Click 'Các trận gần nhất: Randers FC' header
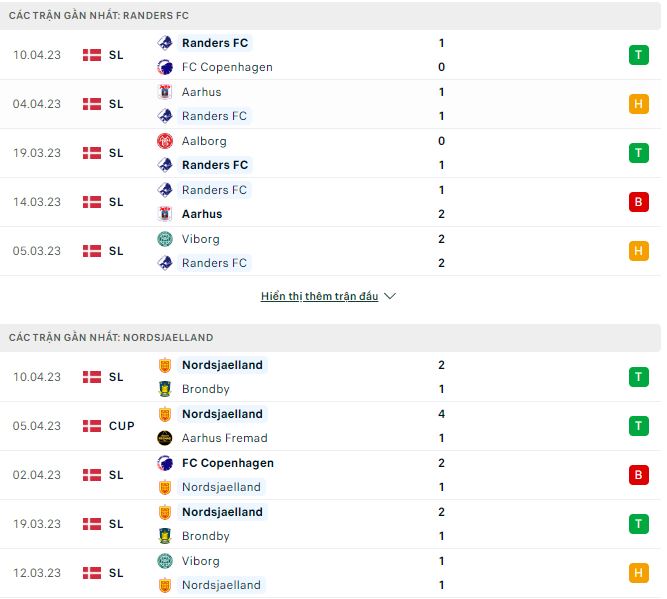The height and width of the screenshot is (599, 667). click(99, 16)
